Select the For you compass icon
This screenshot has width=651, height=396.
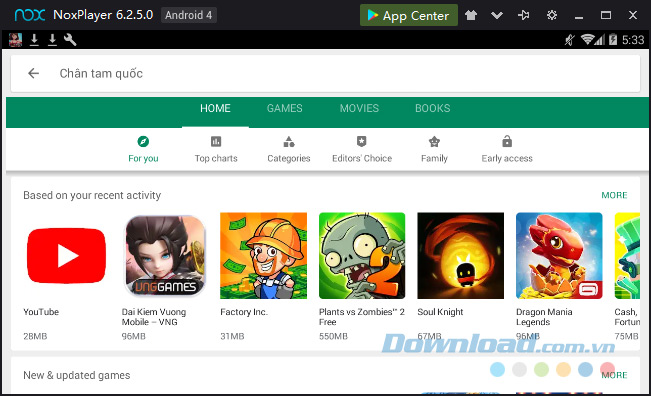(143, 142)
